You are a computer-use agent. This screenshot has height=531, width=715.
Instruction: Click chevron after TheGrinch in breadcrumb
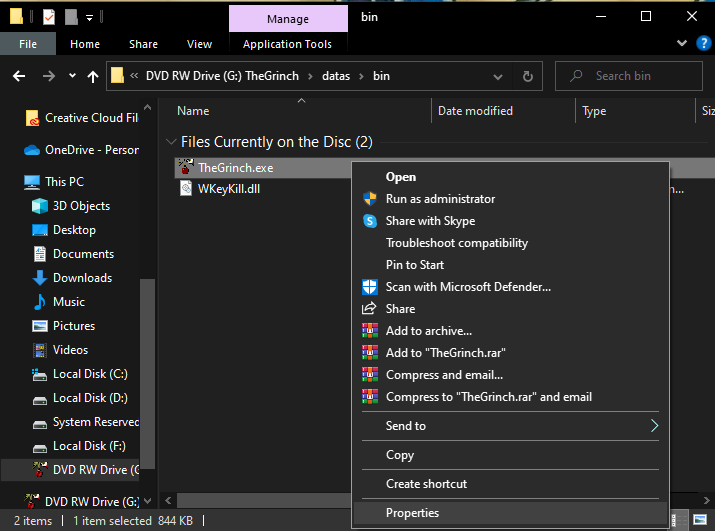click(310, 76)
